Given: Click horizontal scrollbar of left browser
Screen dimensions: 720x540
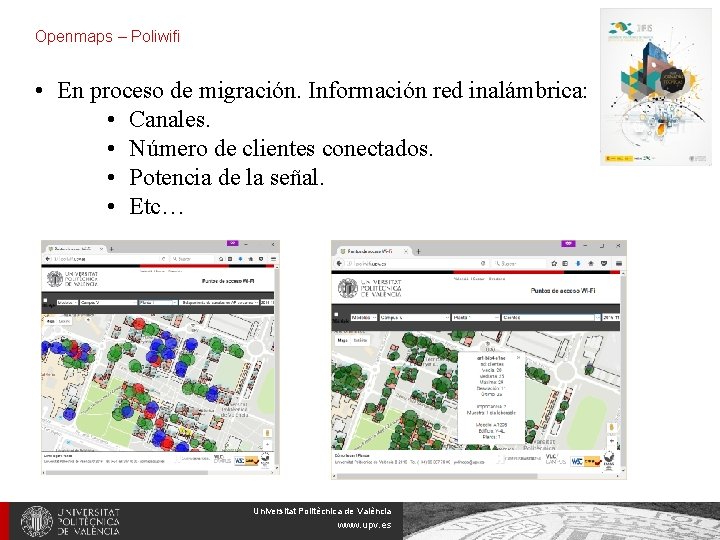Looking at the screenshot, I should click(126, 472).
